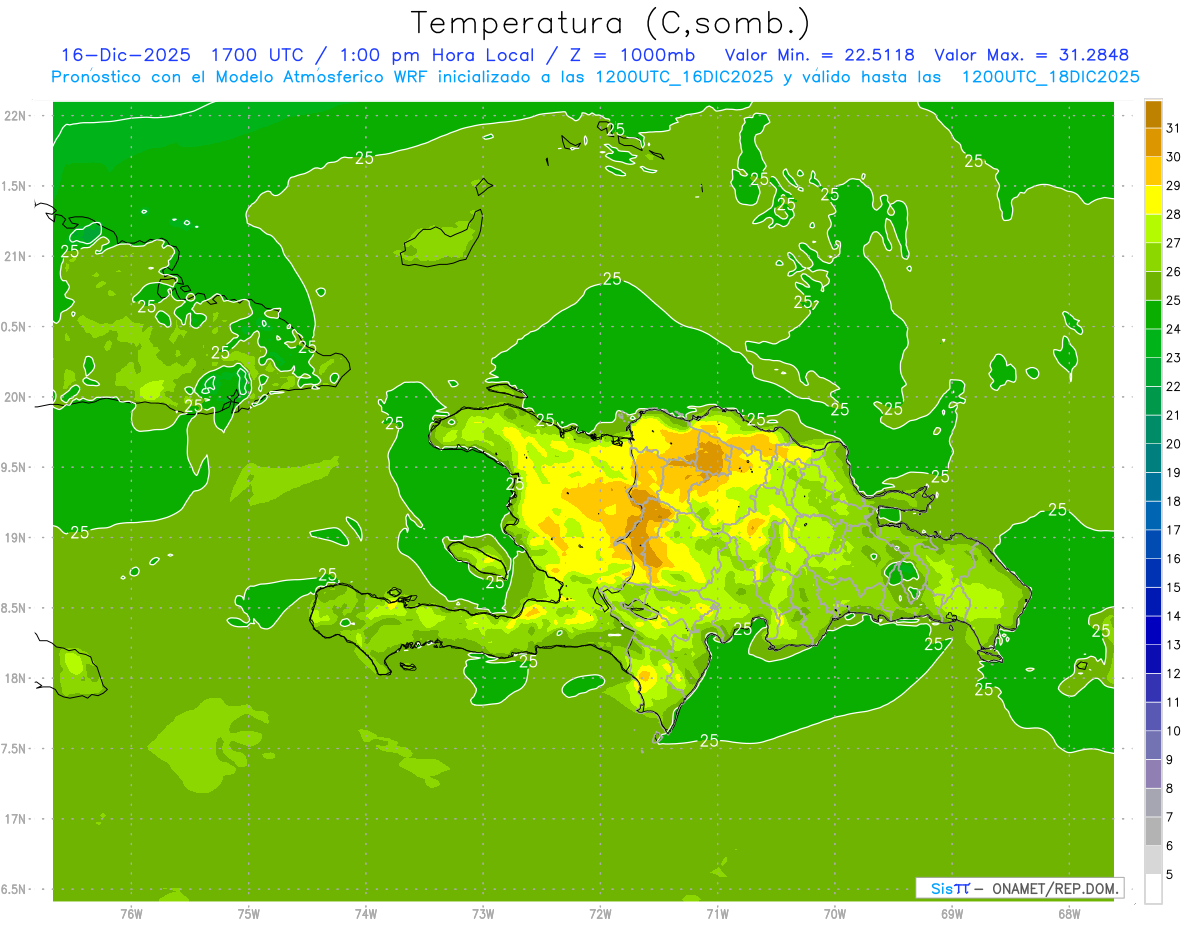
Task: Click the white legend swatch below 5
Action: pos(1153,888)
